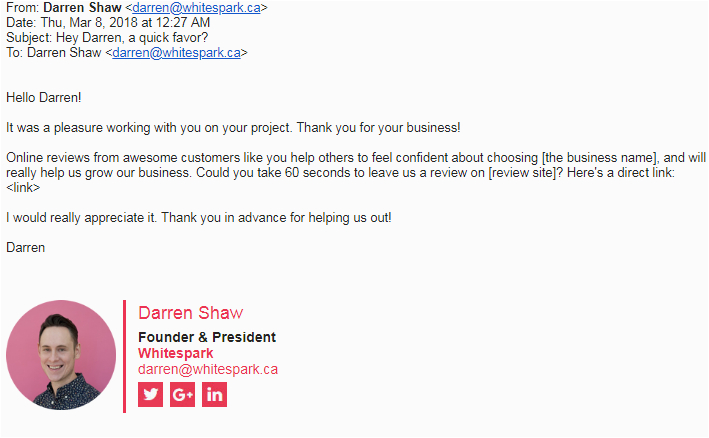The height and width of the screenshot is (438, 709).
Task: Click the "Hello Darren!" greeting
Action: click(44, 98)
